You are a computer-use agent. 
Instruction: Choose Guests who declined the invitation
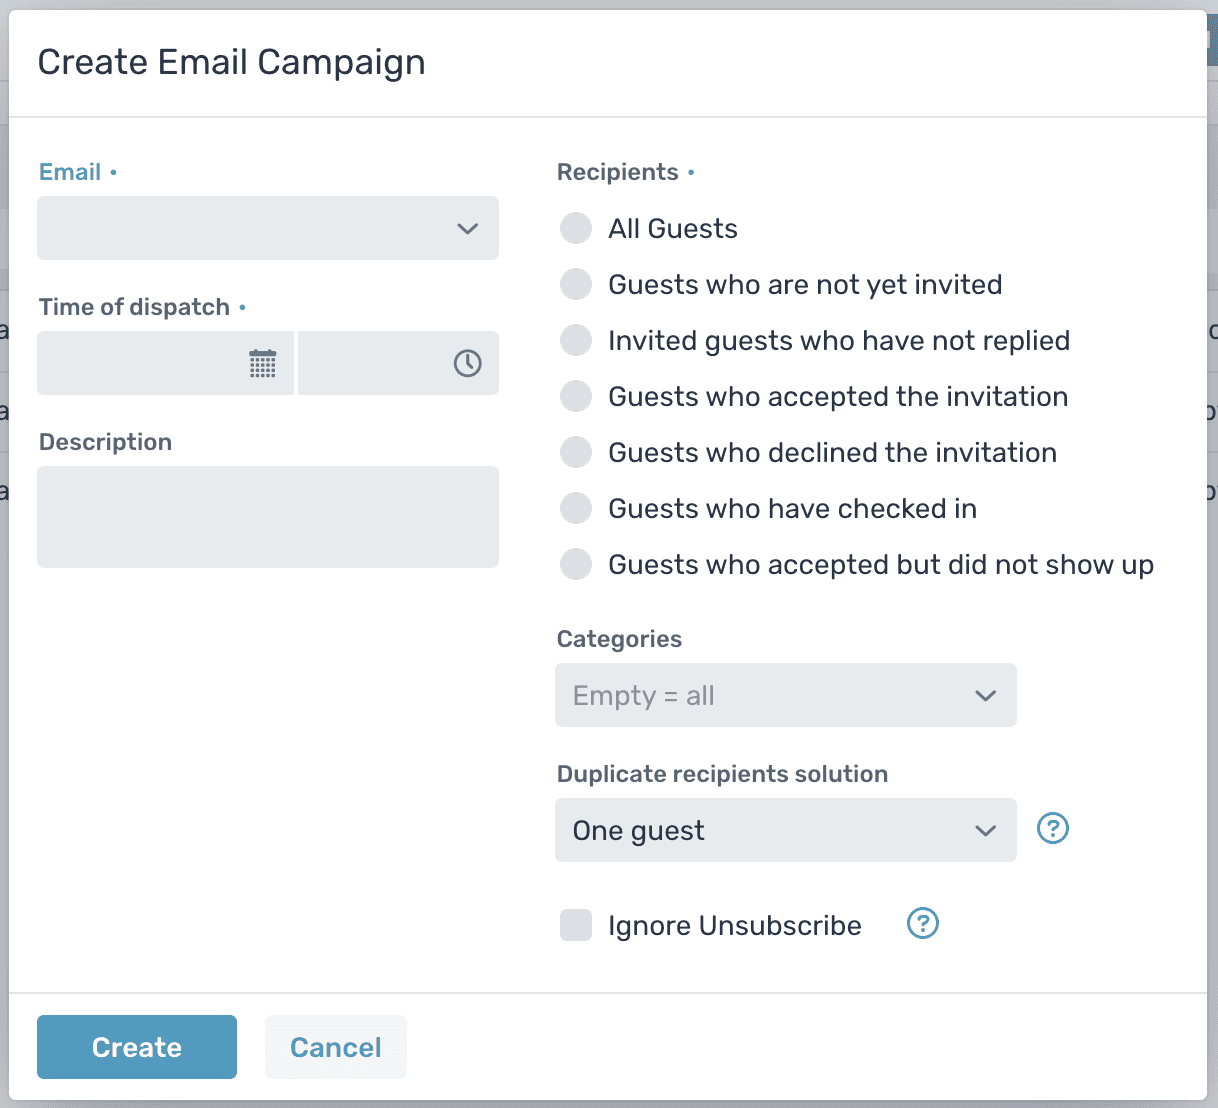(576, 452)
